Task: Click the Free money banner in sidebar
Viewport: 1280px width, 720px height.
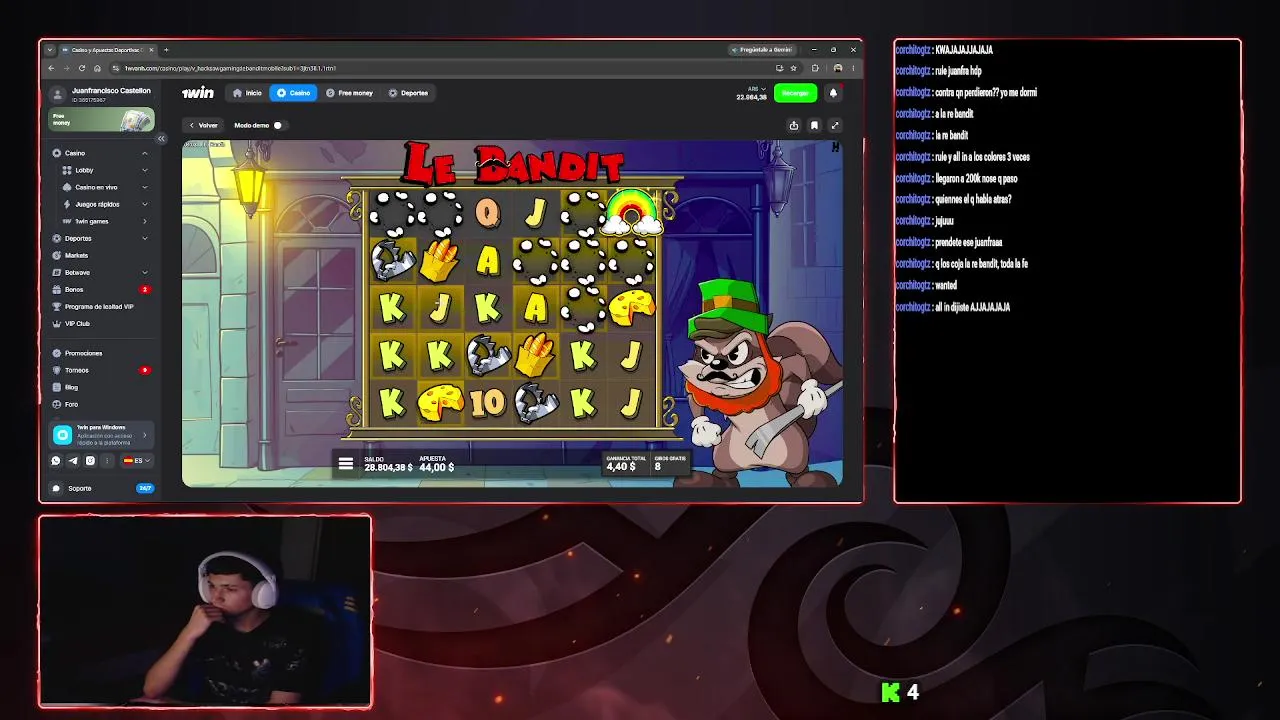Action: 102,119
